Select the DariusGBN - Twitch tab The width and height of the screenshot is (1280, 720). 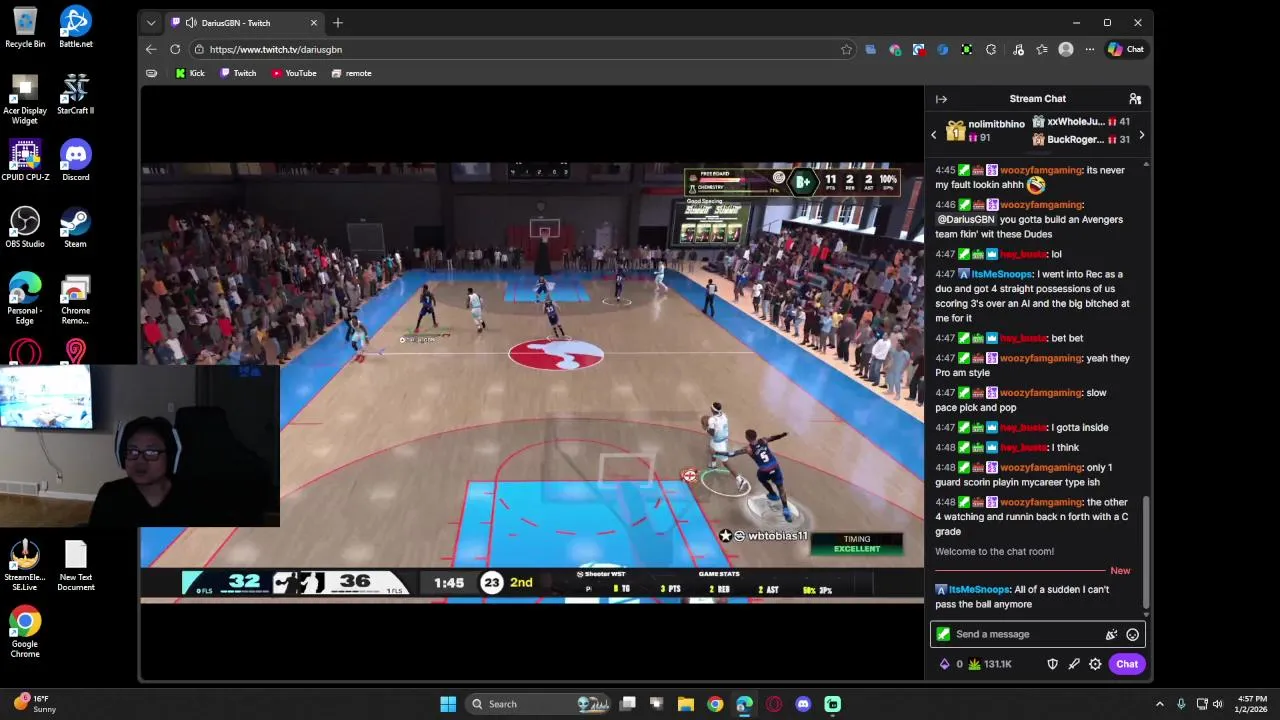click(244, 22)
